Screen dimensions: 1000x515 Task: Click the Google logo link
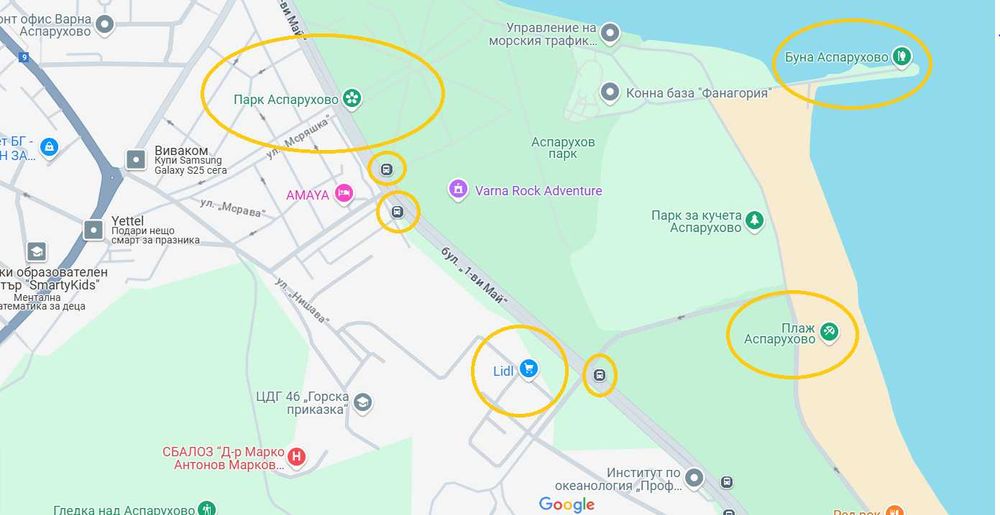coord(566,505)
